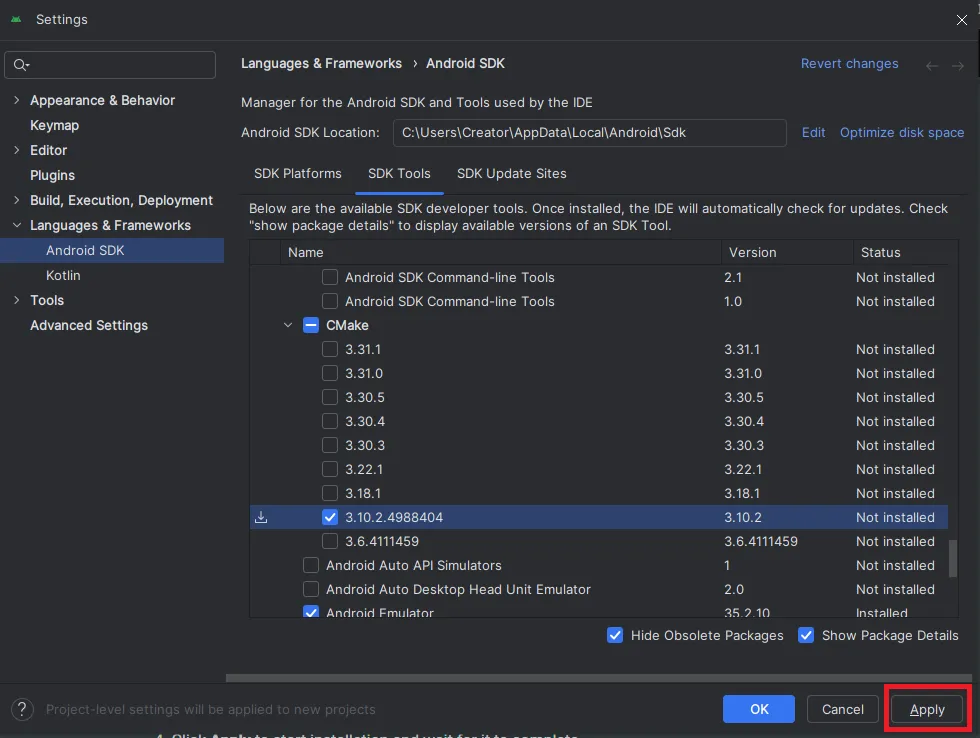Expand the Tools section
The width and height of the screenshot is (980, 738).
coord(17,300)
